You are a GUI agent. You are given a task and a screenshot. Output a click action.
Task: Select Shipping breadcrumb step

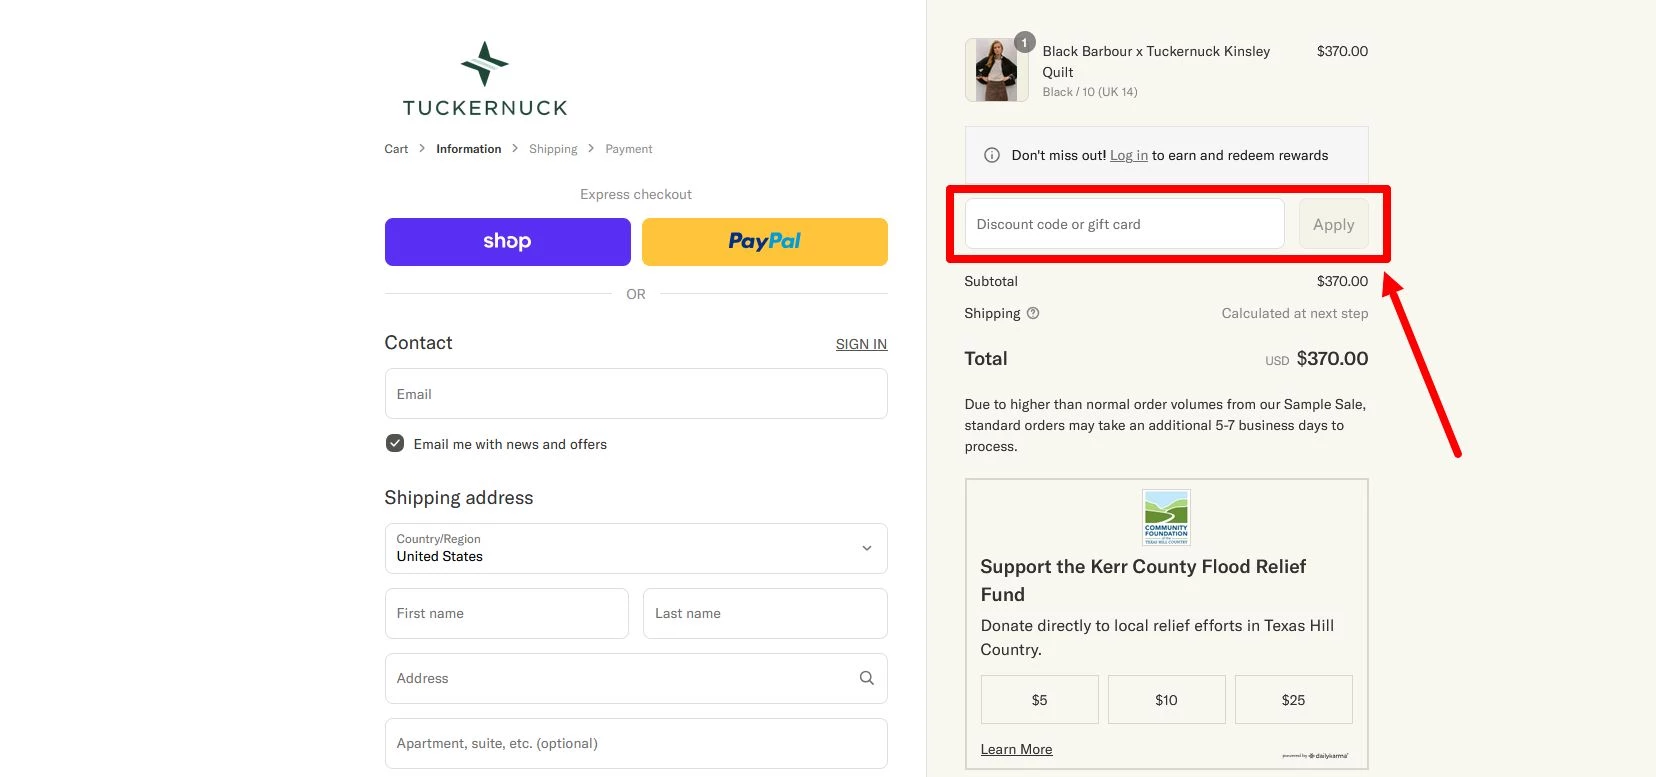click(553, 149)
